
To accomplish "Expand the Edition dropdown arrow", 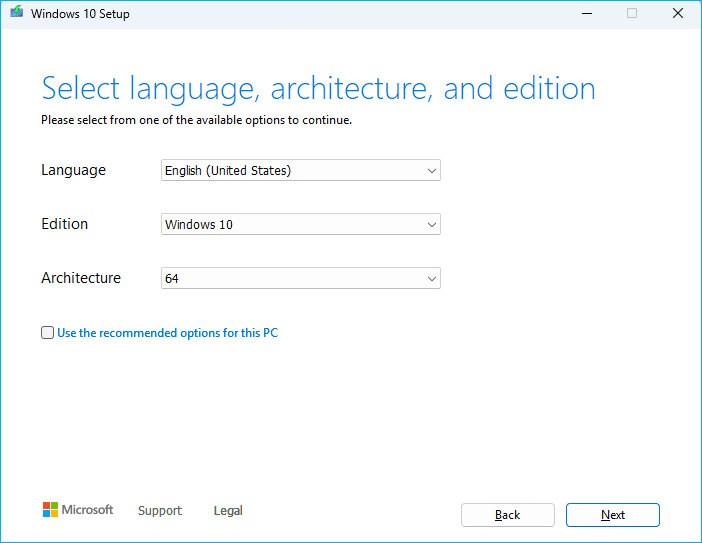I will click(432, 225).
